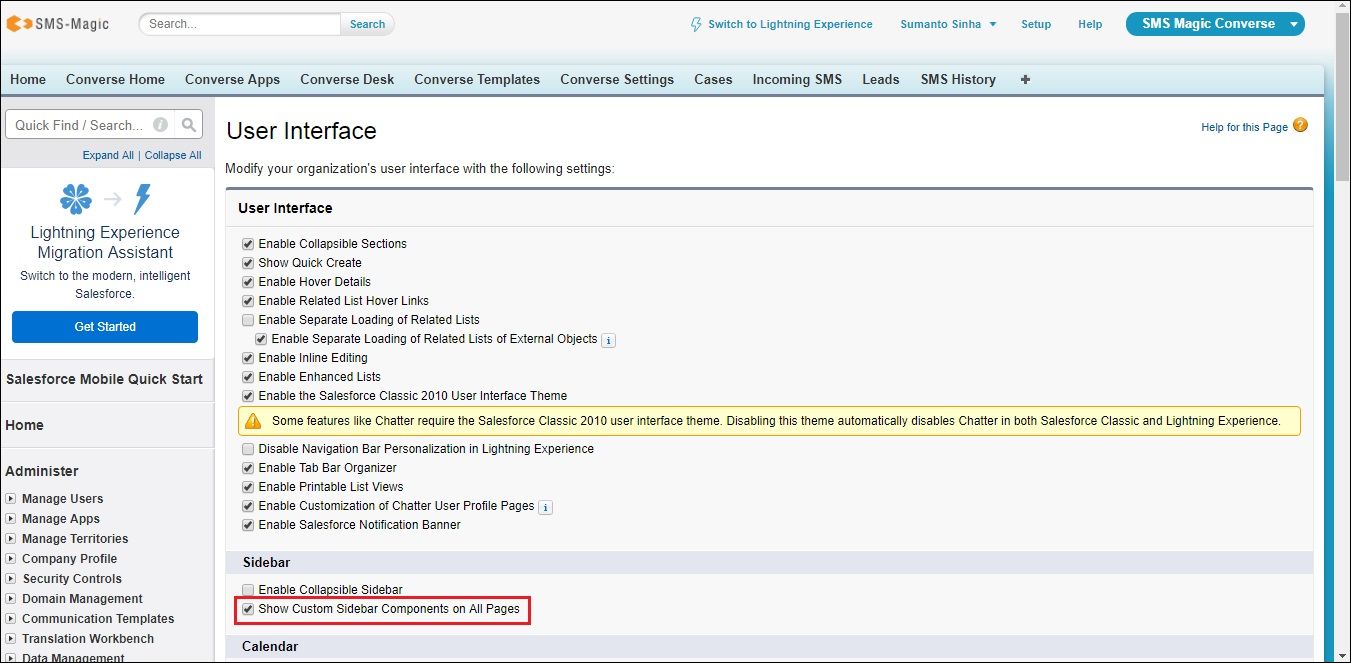
Task: Toggle Enable Collapsible Sections checkbox
Action: coord(248,244)
